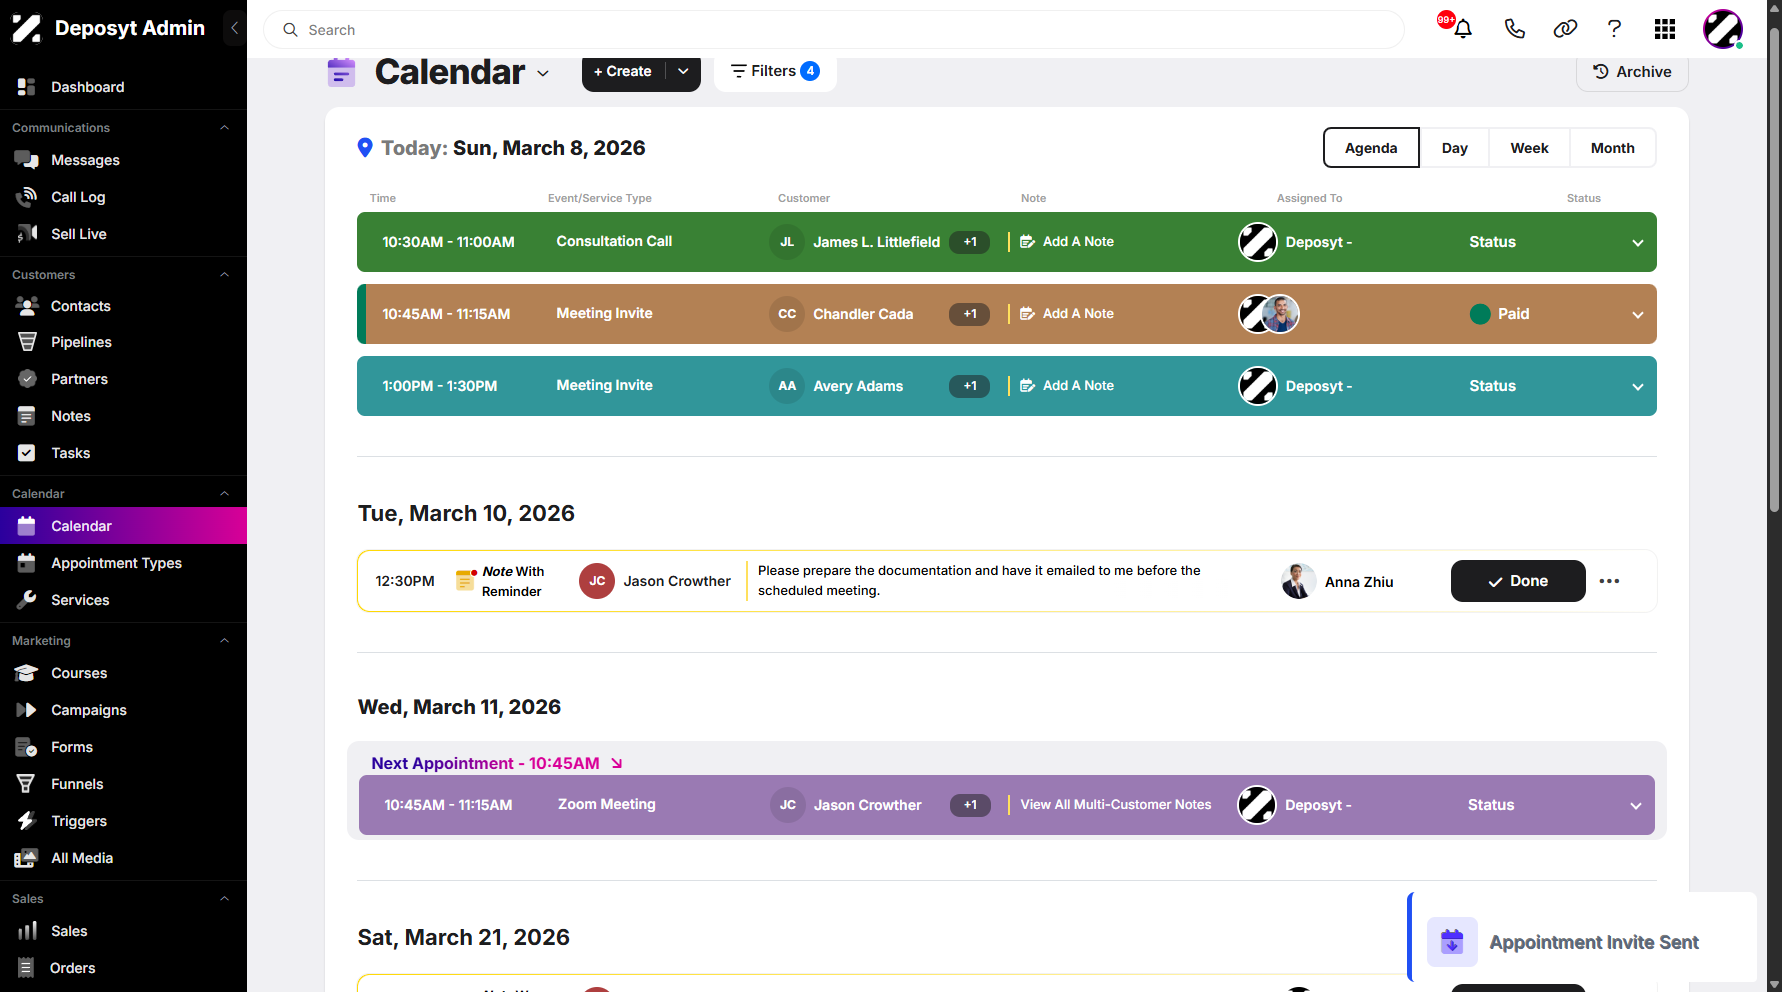
Task: Open the Archive button
Action: pyautogui.click(x=1632, y=72)
